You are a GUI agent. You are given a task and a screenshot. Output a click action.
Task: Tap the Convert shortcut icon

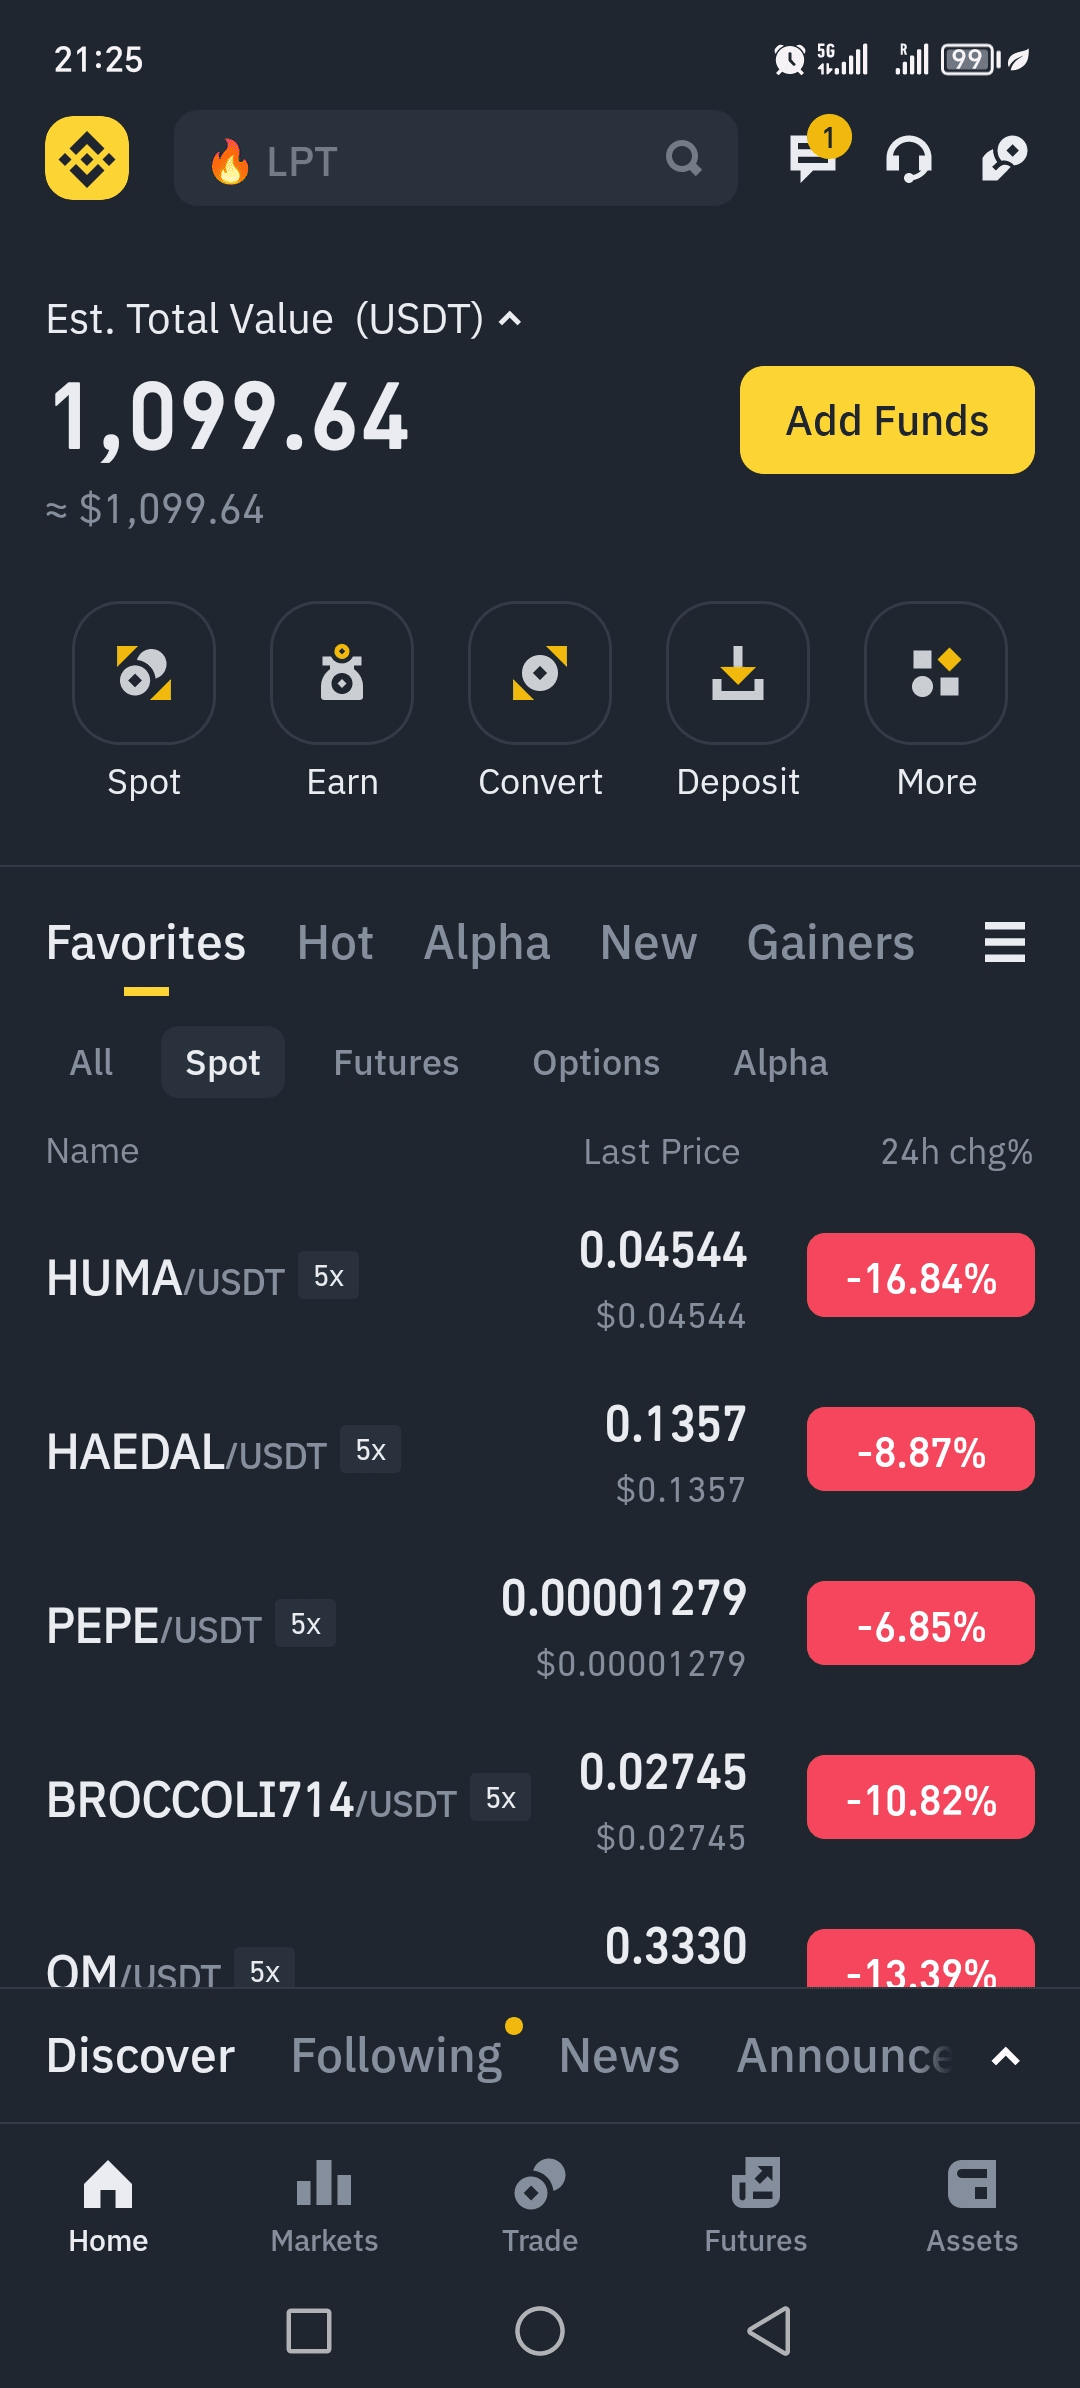pos(540,673)
